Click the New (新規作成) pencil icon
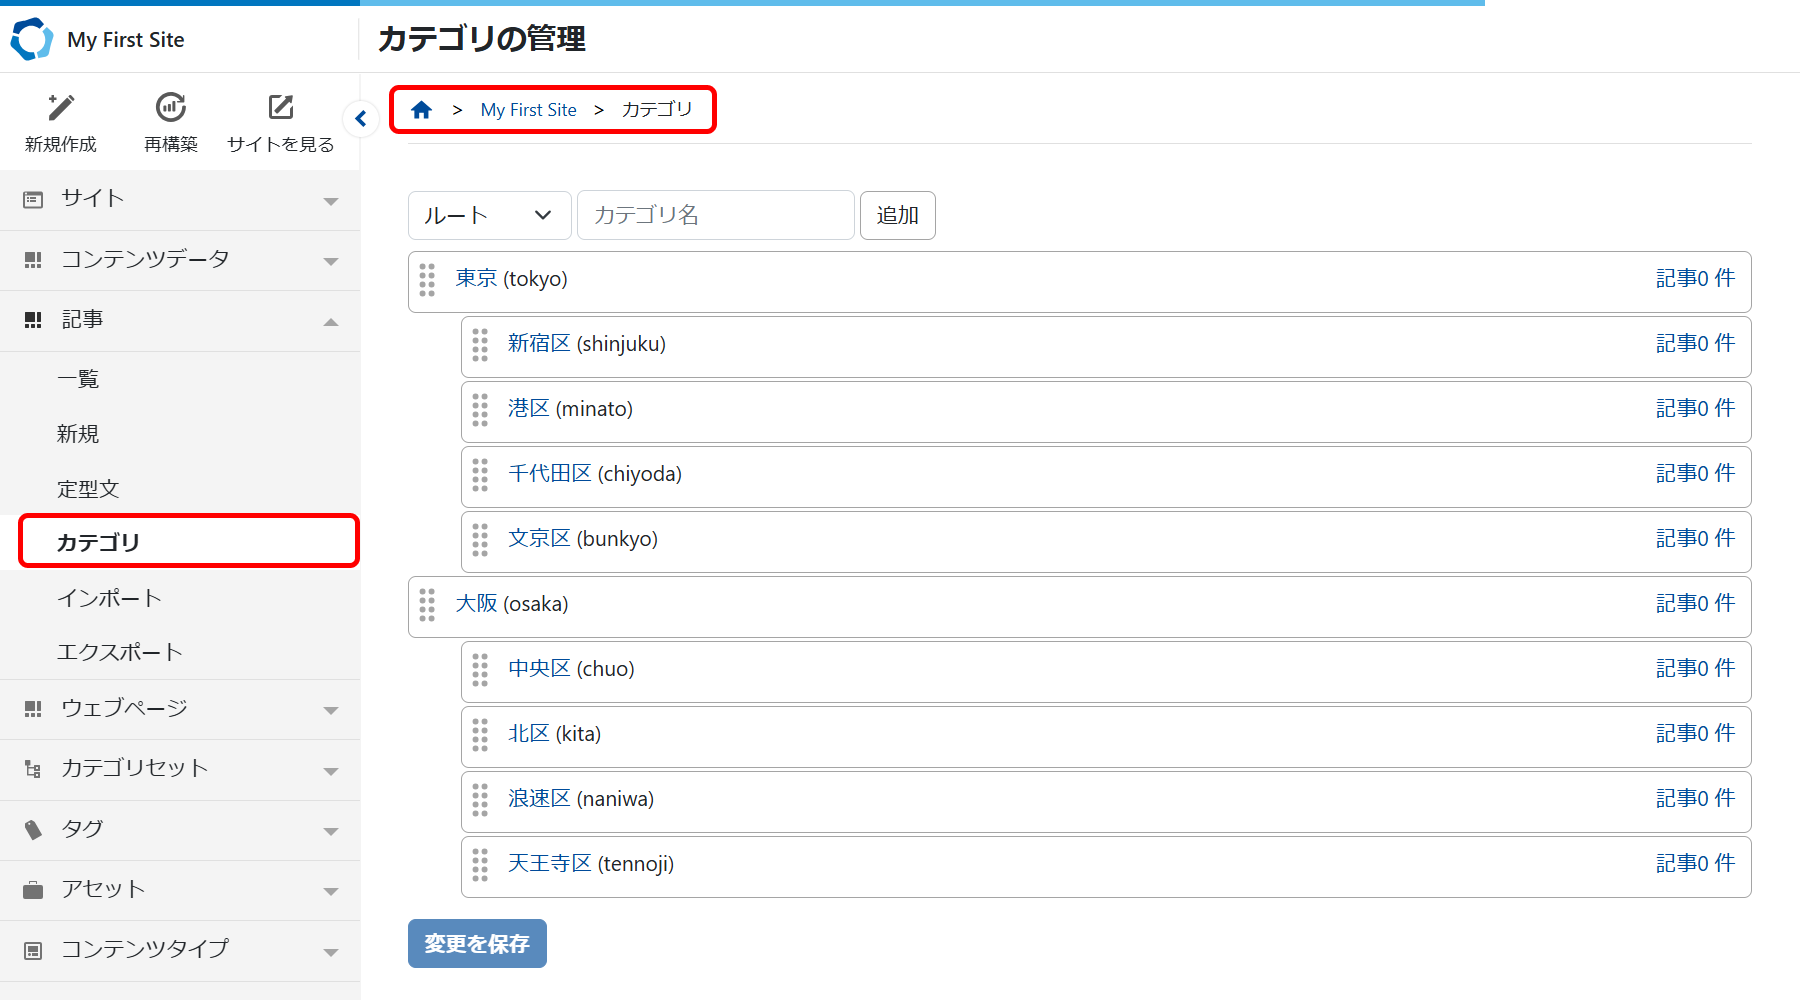 (x=61, y=108)
